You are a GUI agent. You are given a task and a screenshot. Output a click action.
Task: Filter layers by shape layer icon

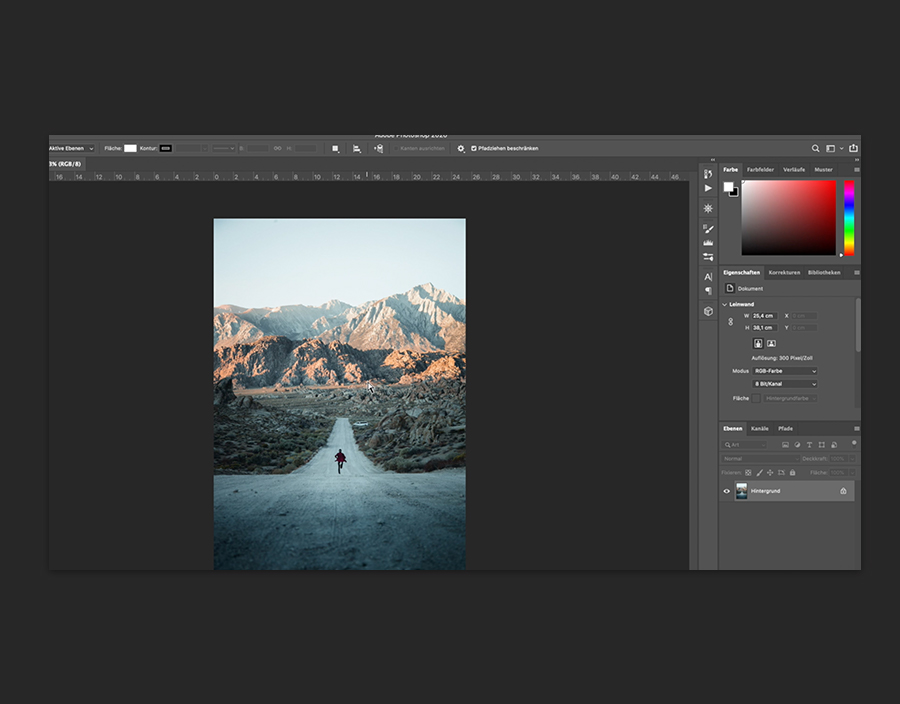point(821,445)
